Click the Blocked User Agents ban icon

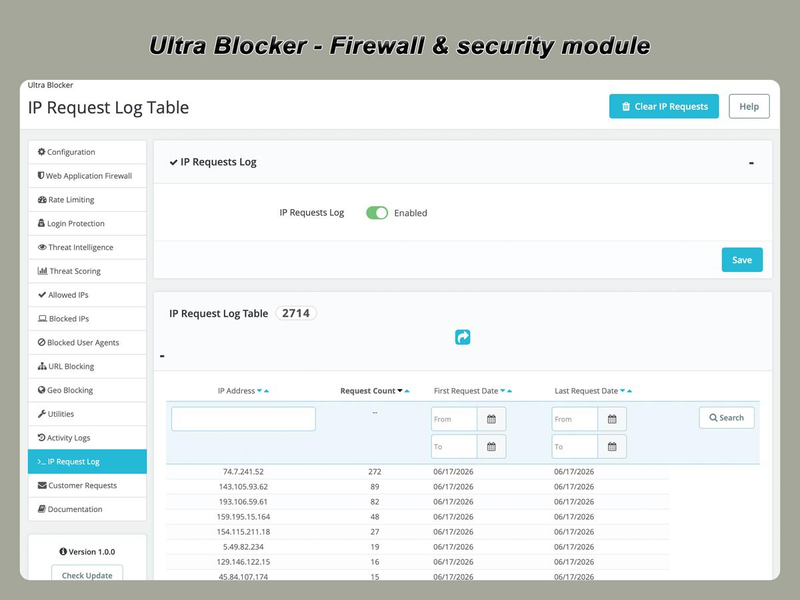click(x=41, y=342)
